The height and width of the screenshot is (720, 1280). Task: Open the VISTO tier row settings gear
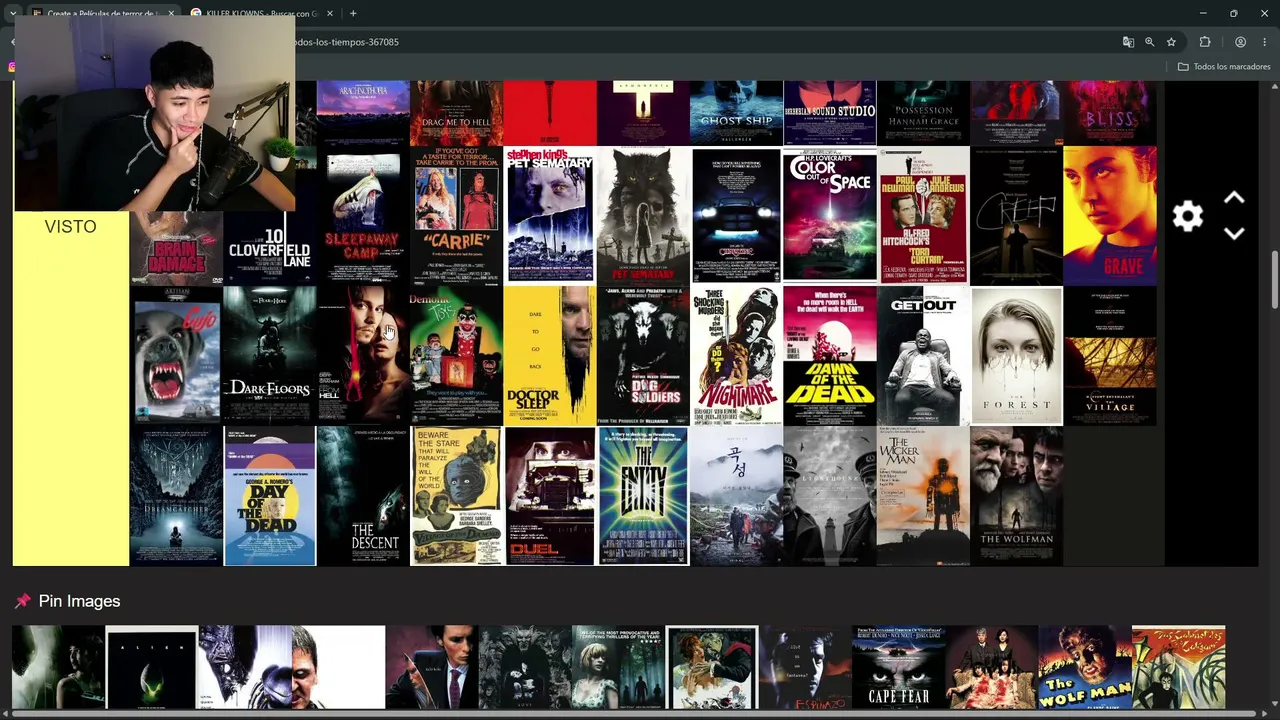(x=1188, y=216)
